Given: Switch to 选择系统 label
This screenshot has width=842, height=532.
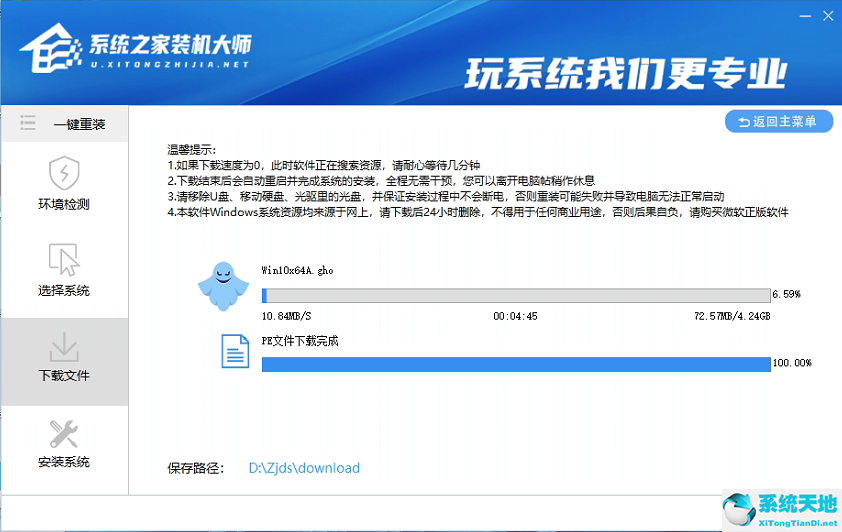Looking at the screenshot, I should point(64,291).
